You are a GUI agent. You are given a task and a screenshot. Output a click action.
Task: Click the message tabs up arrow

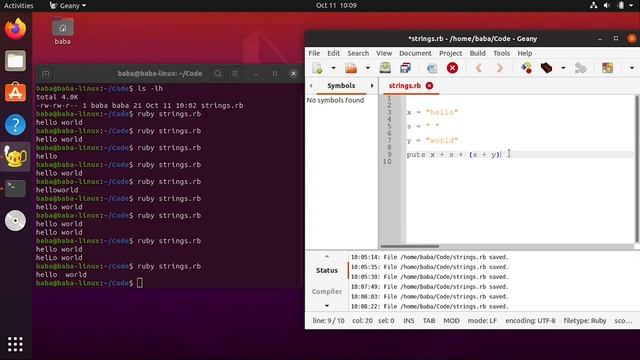tap(327, 256)
